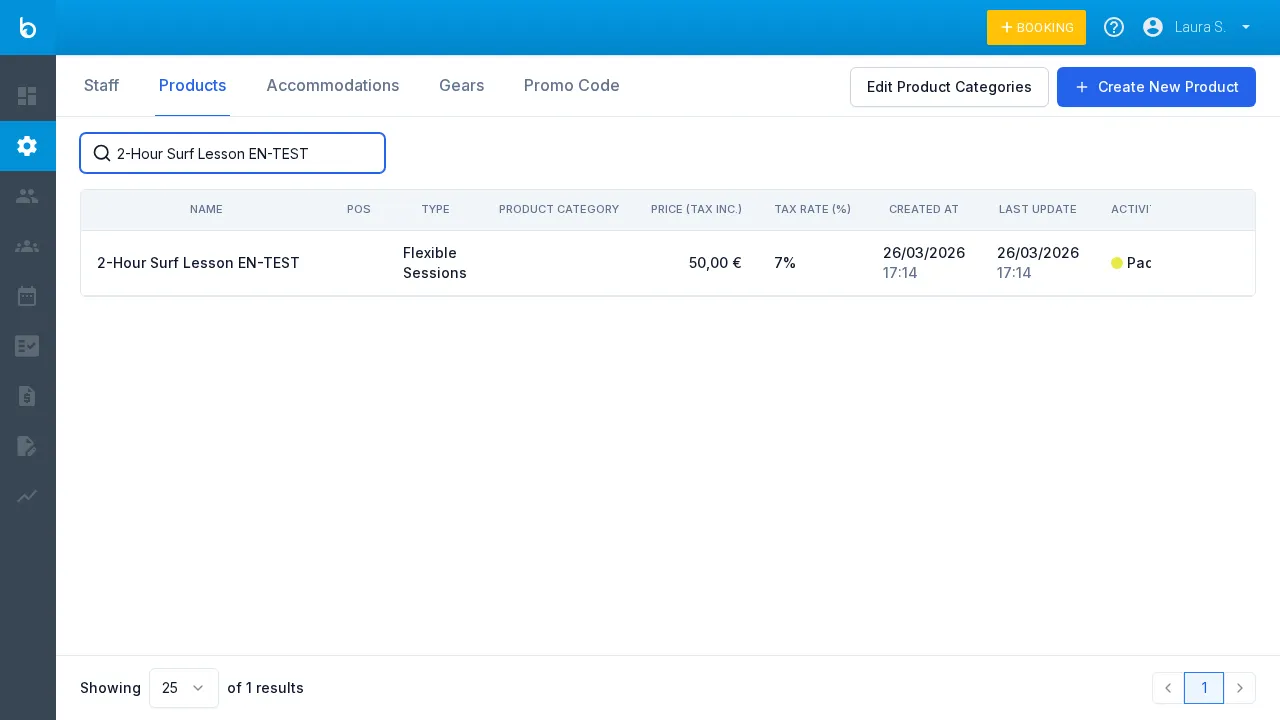Open the invoice dollar-document icon in the sidebar

[27, 396]
